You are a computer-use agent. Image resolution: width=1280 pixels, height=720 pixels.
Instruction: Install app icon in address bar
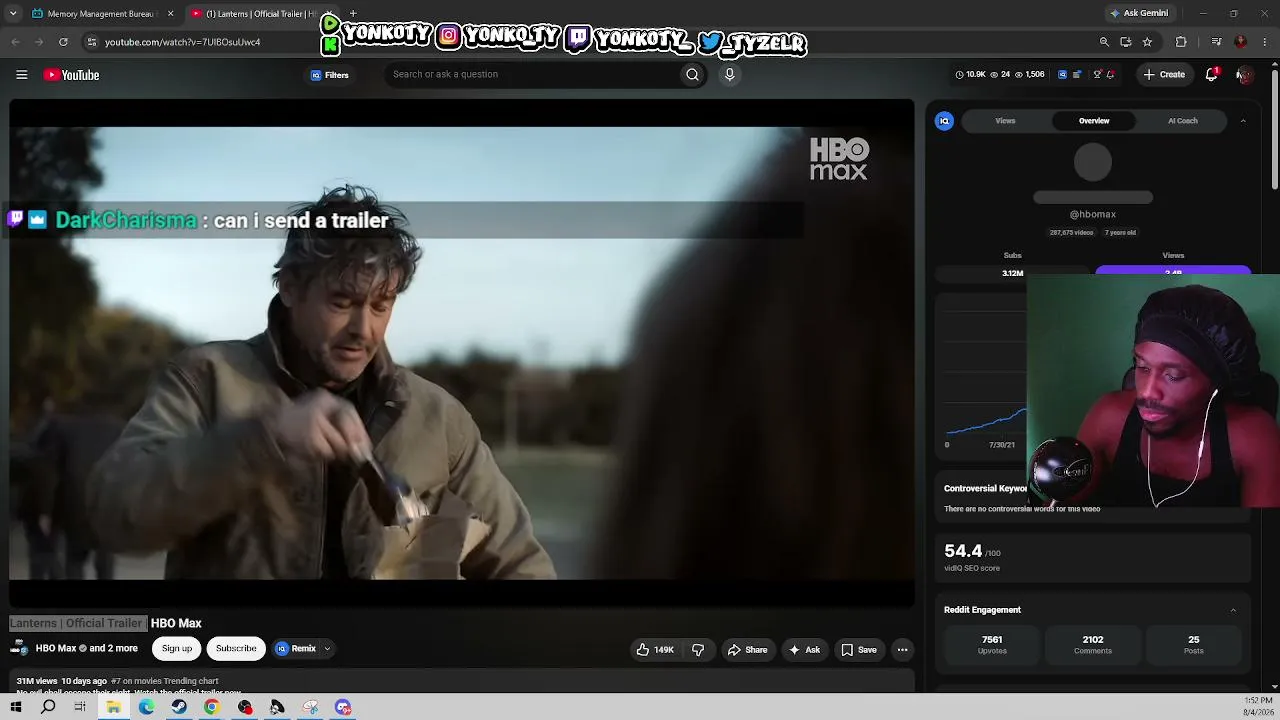(1126, 42)
